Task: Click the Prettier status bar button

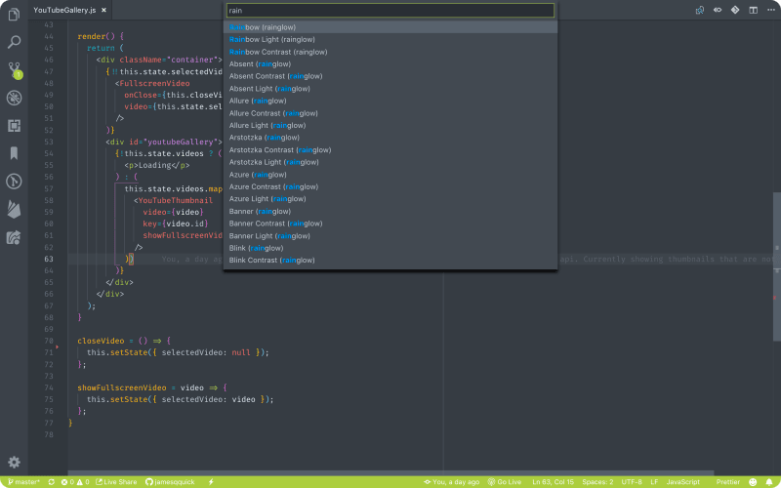Action: [x=728, y=482]
